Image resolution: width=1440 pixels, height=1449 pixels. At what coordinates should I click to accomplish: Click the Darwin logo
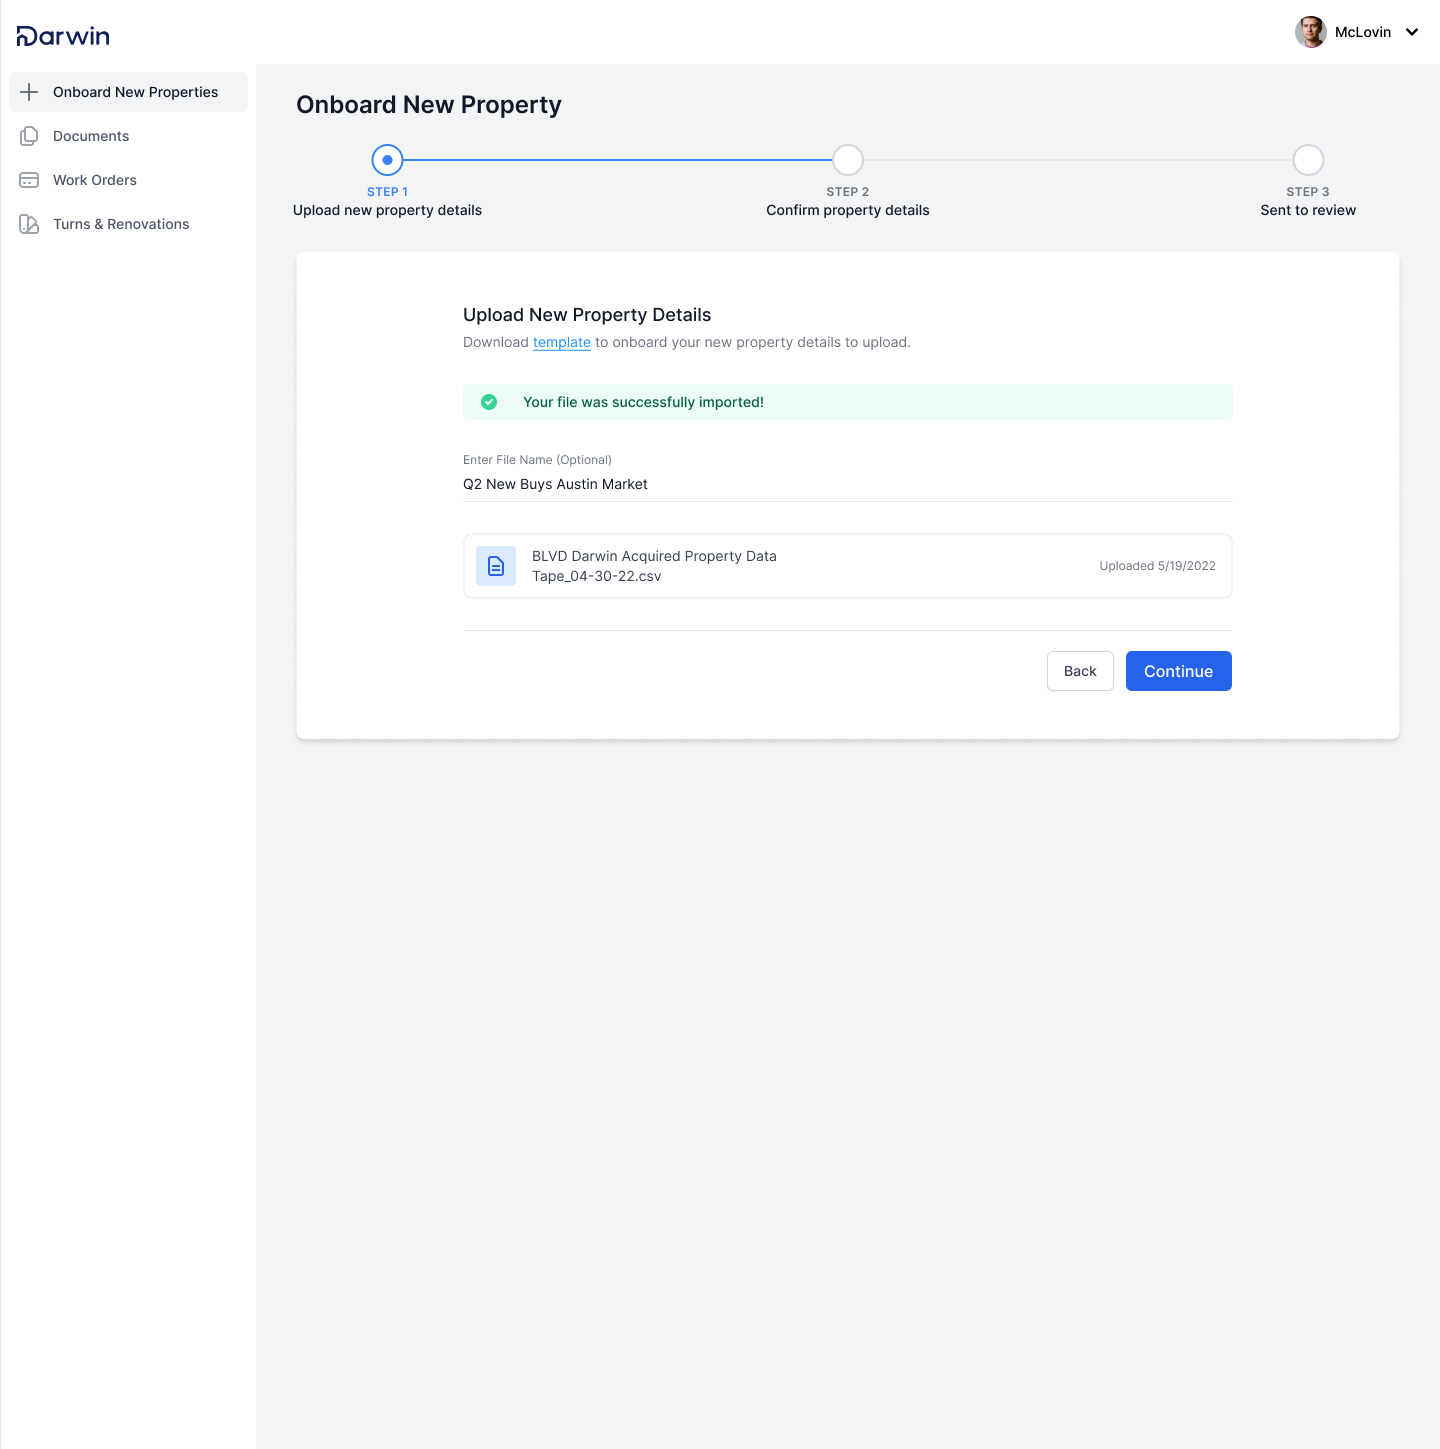63,36
